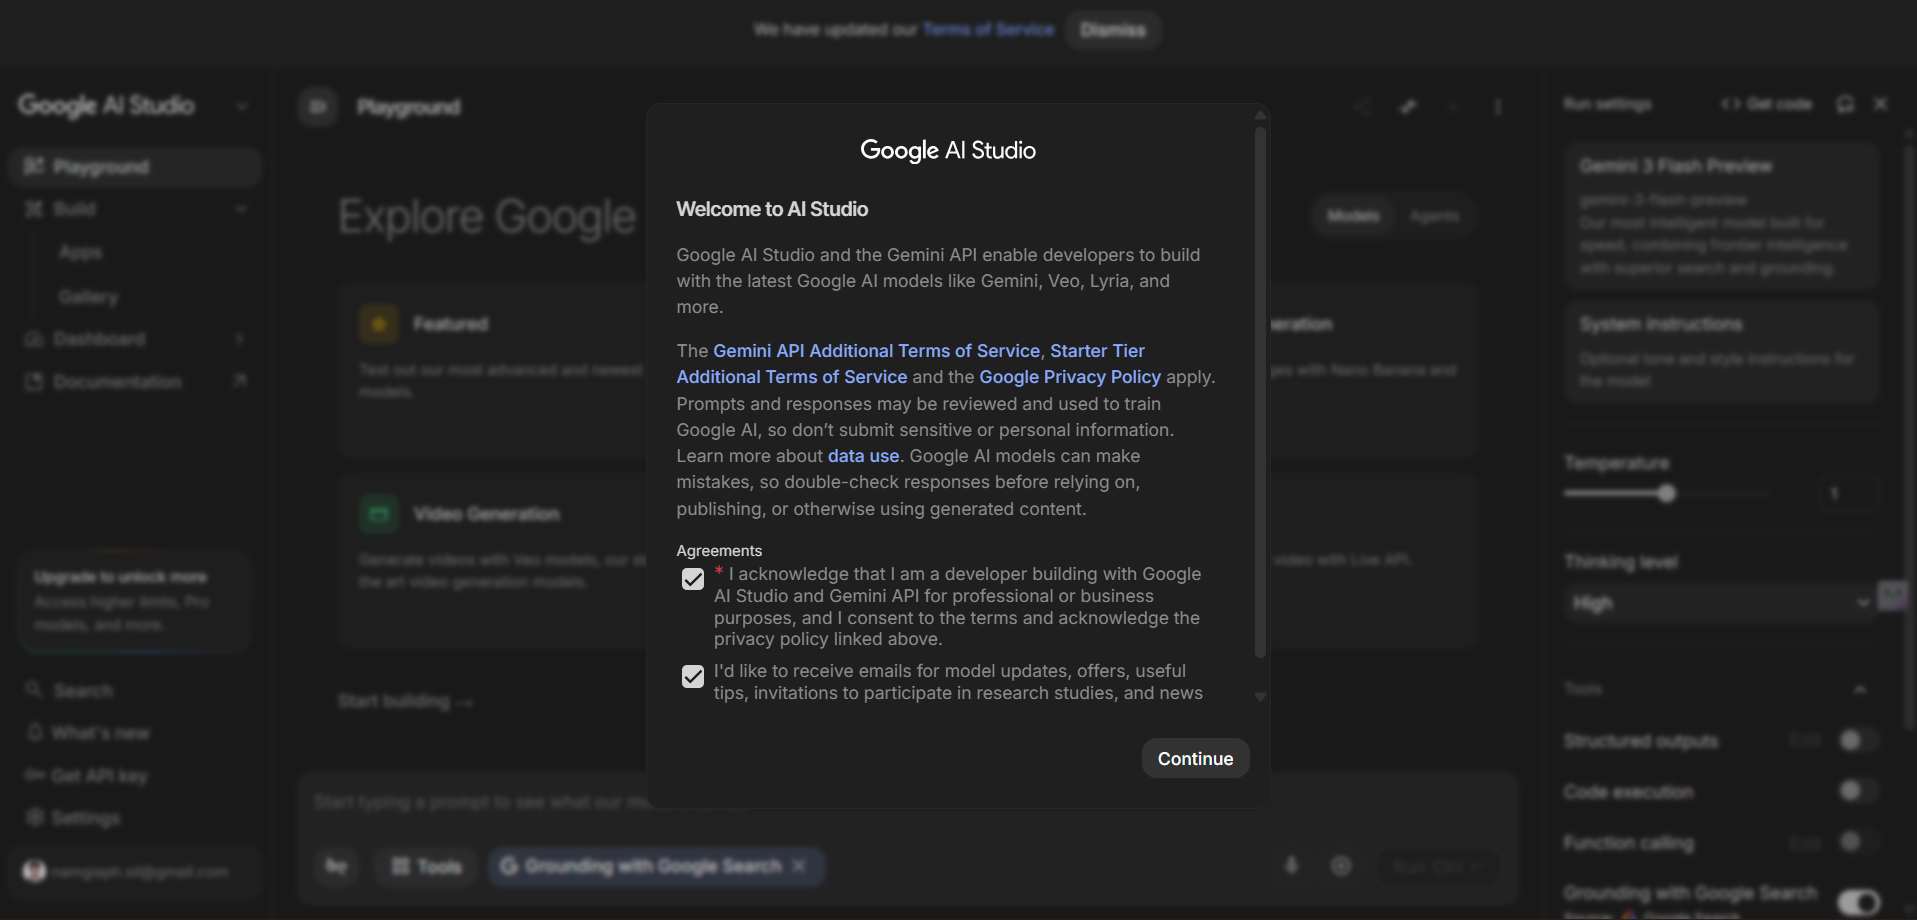1917x920 pixels.
Task: Open the Tools button in prompt bar
Action: 427,866
